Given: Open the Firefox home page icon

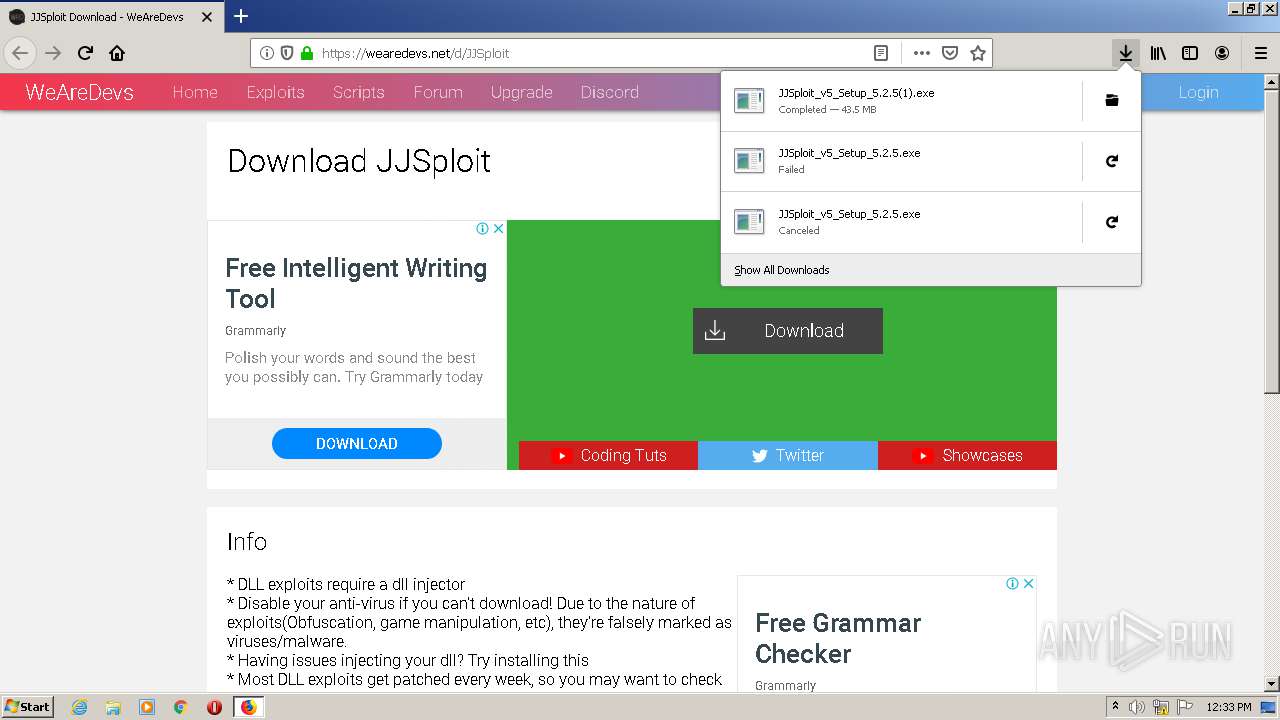Looking at the screenshot, I should [x=117, y=53].
